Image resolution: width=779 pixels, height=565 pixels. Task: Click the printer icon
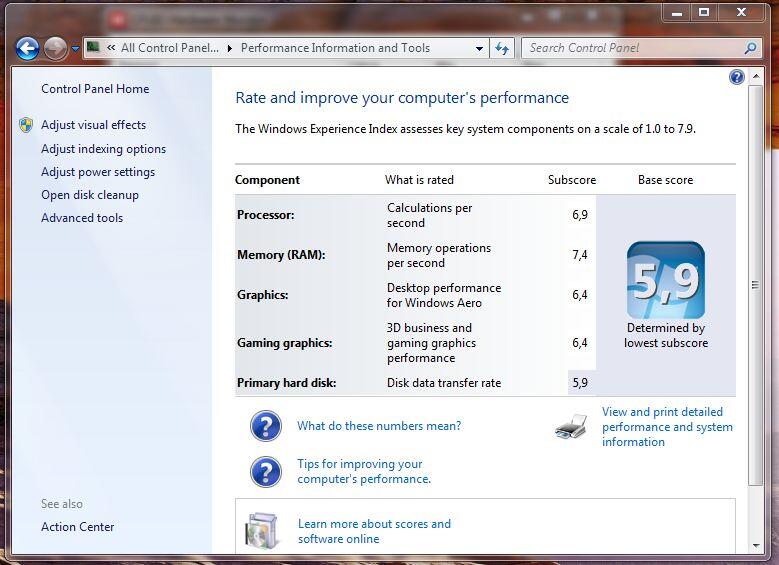pos(571,426)
